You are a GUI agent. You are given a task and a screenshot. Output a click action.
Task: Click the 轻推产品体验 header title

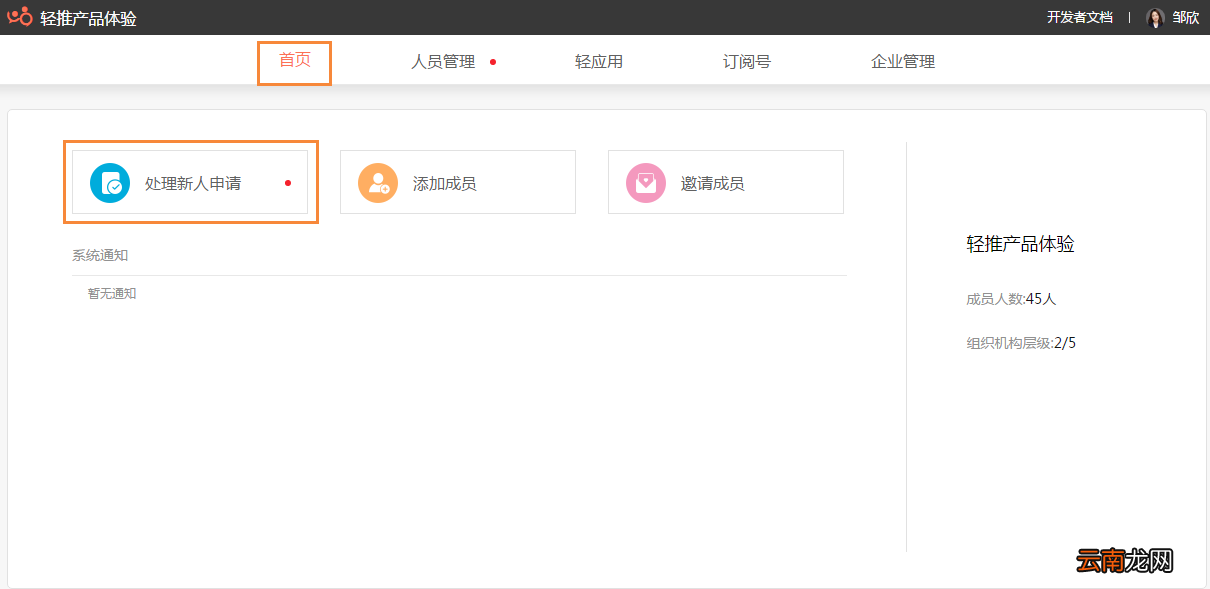pos(89,18)
